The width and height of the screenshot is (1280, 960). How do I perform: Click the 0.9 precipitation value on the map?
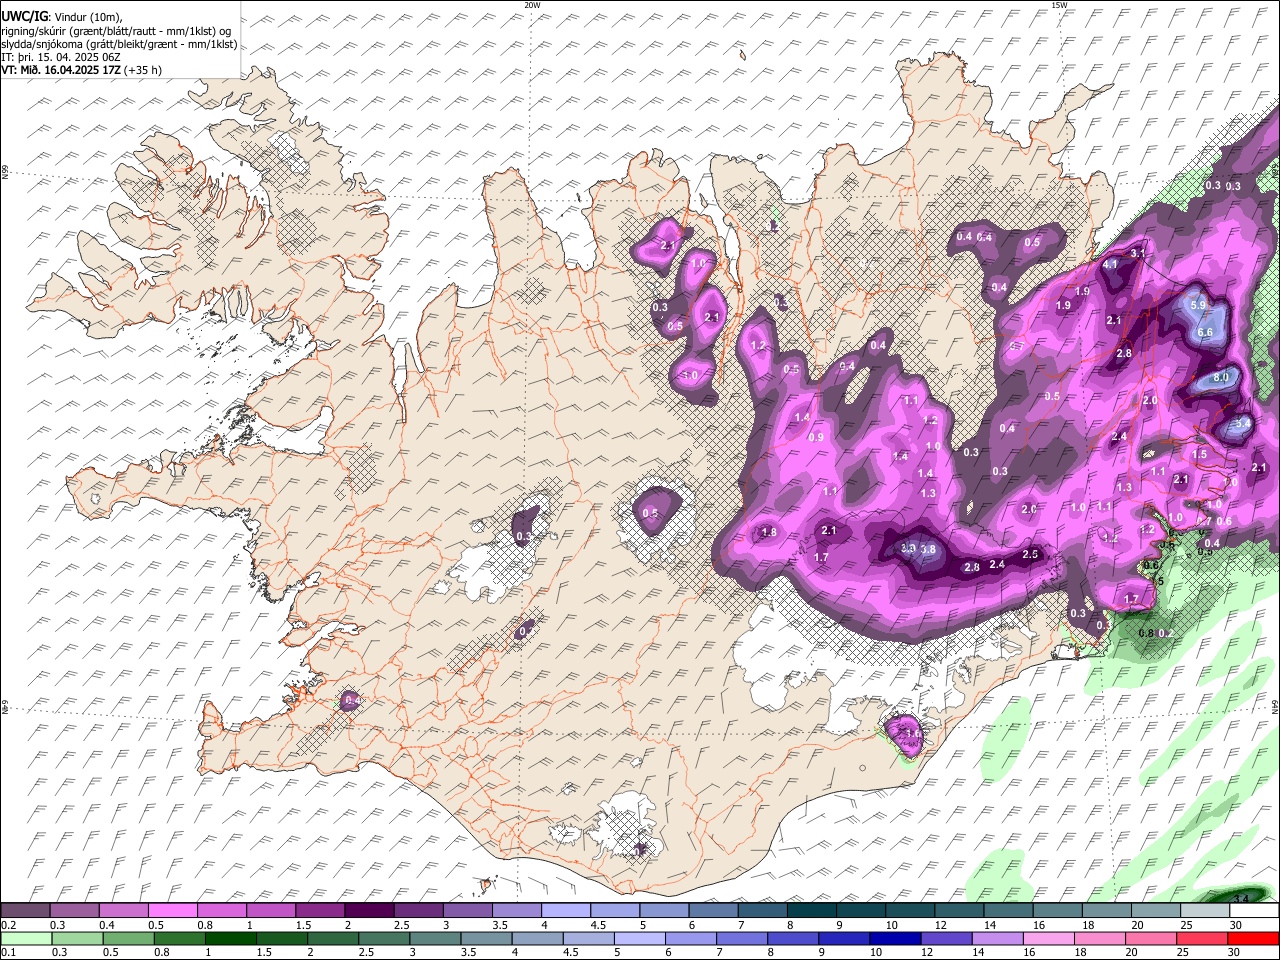coord(816,437)
